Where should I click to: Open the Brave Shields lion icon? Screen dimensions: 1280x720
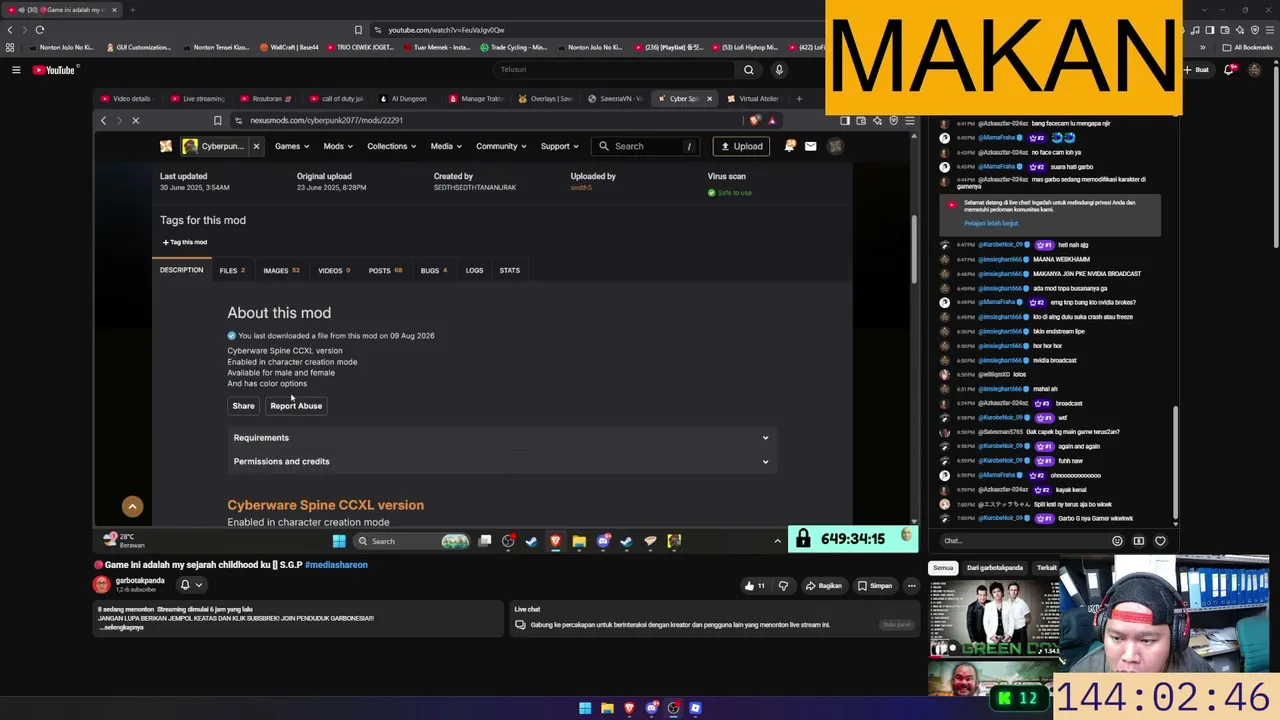pyautogui.click(x=754, y=121)
